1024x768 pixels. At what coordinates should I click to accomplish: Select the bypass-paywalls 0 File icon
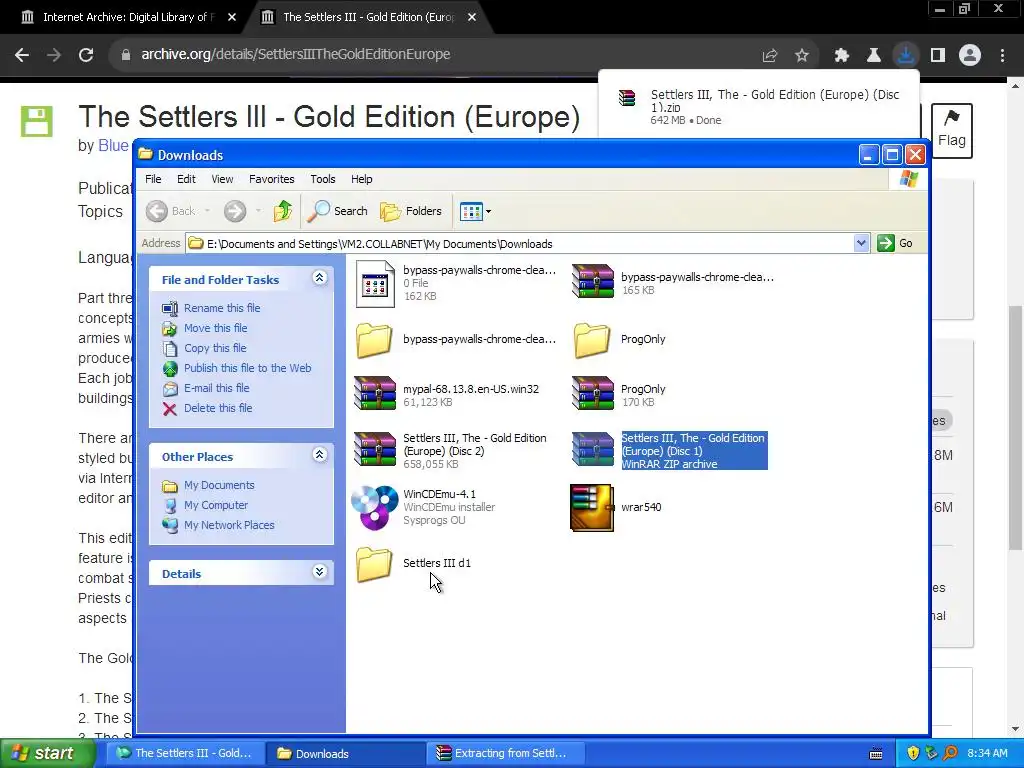click(x=375, y=283)
